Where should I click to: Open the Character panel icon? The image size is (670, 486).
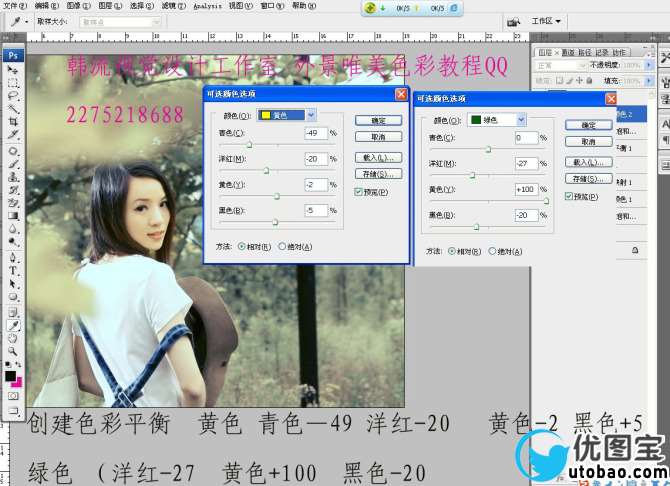(666, 124)
